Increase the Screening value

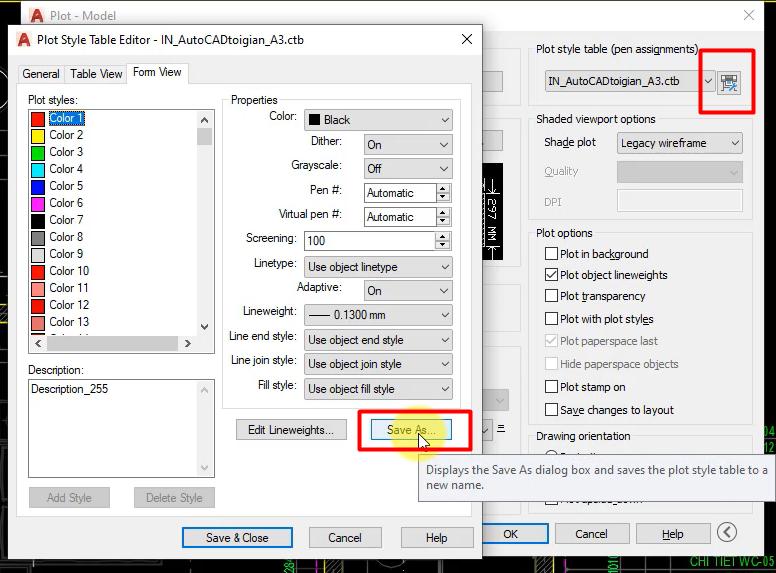click(x=442, y=237)
